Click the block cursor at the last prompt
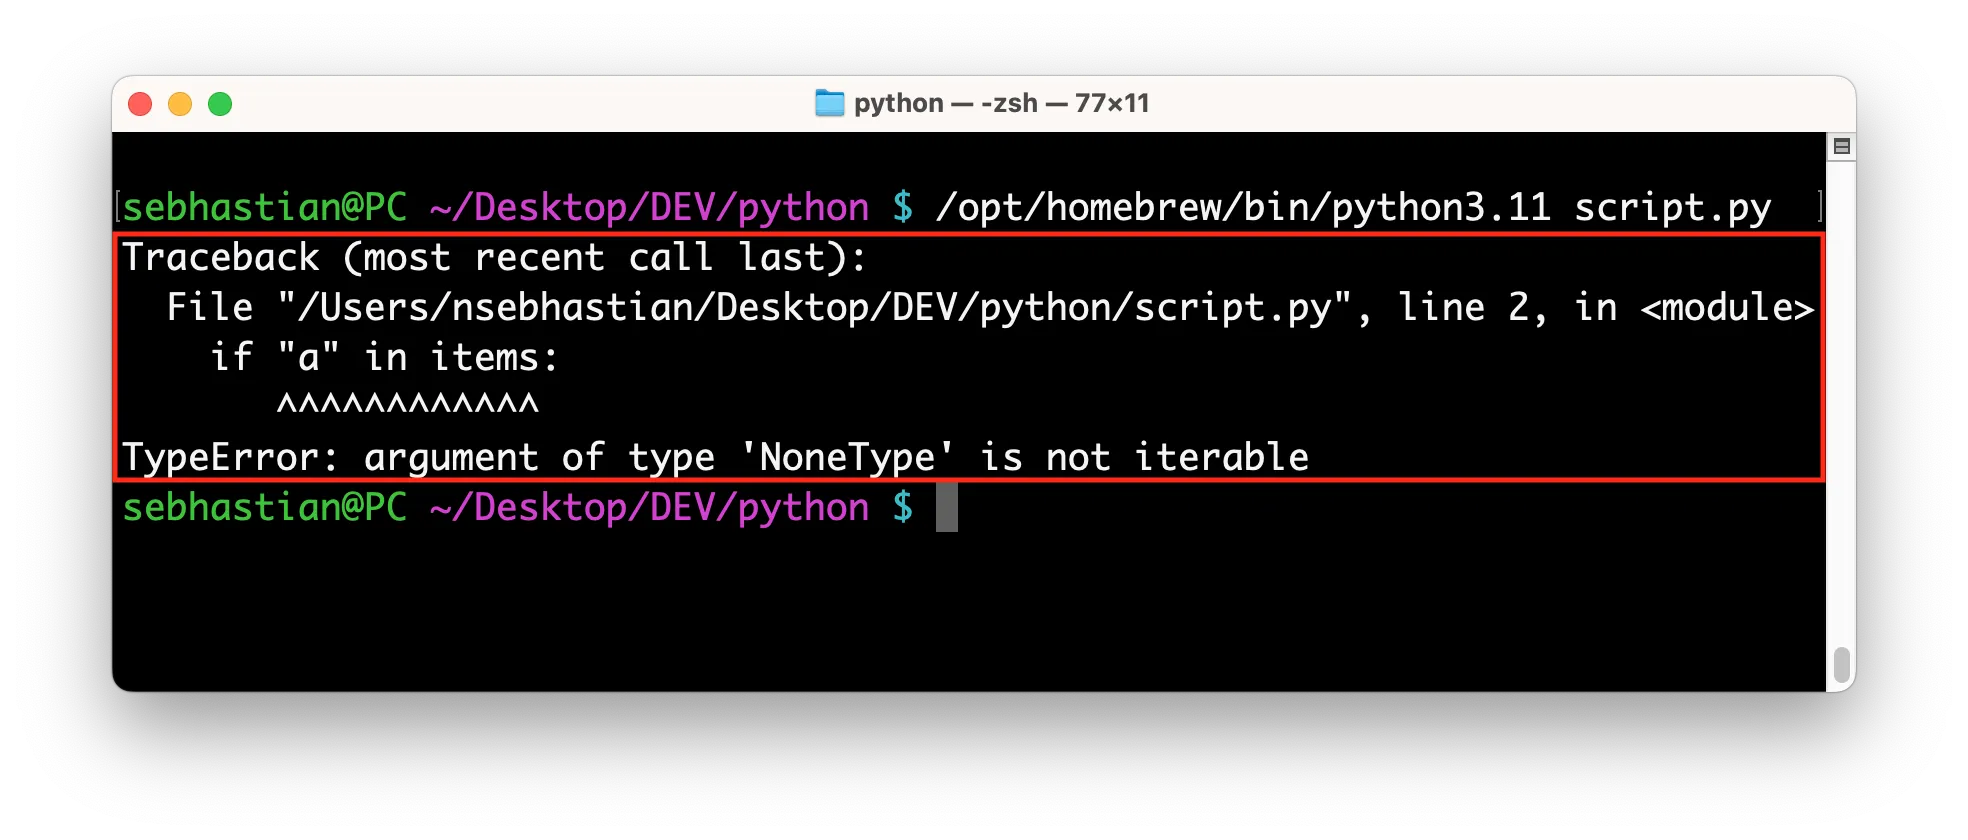 tap(947, 508)
